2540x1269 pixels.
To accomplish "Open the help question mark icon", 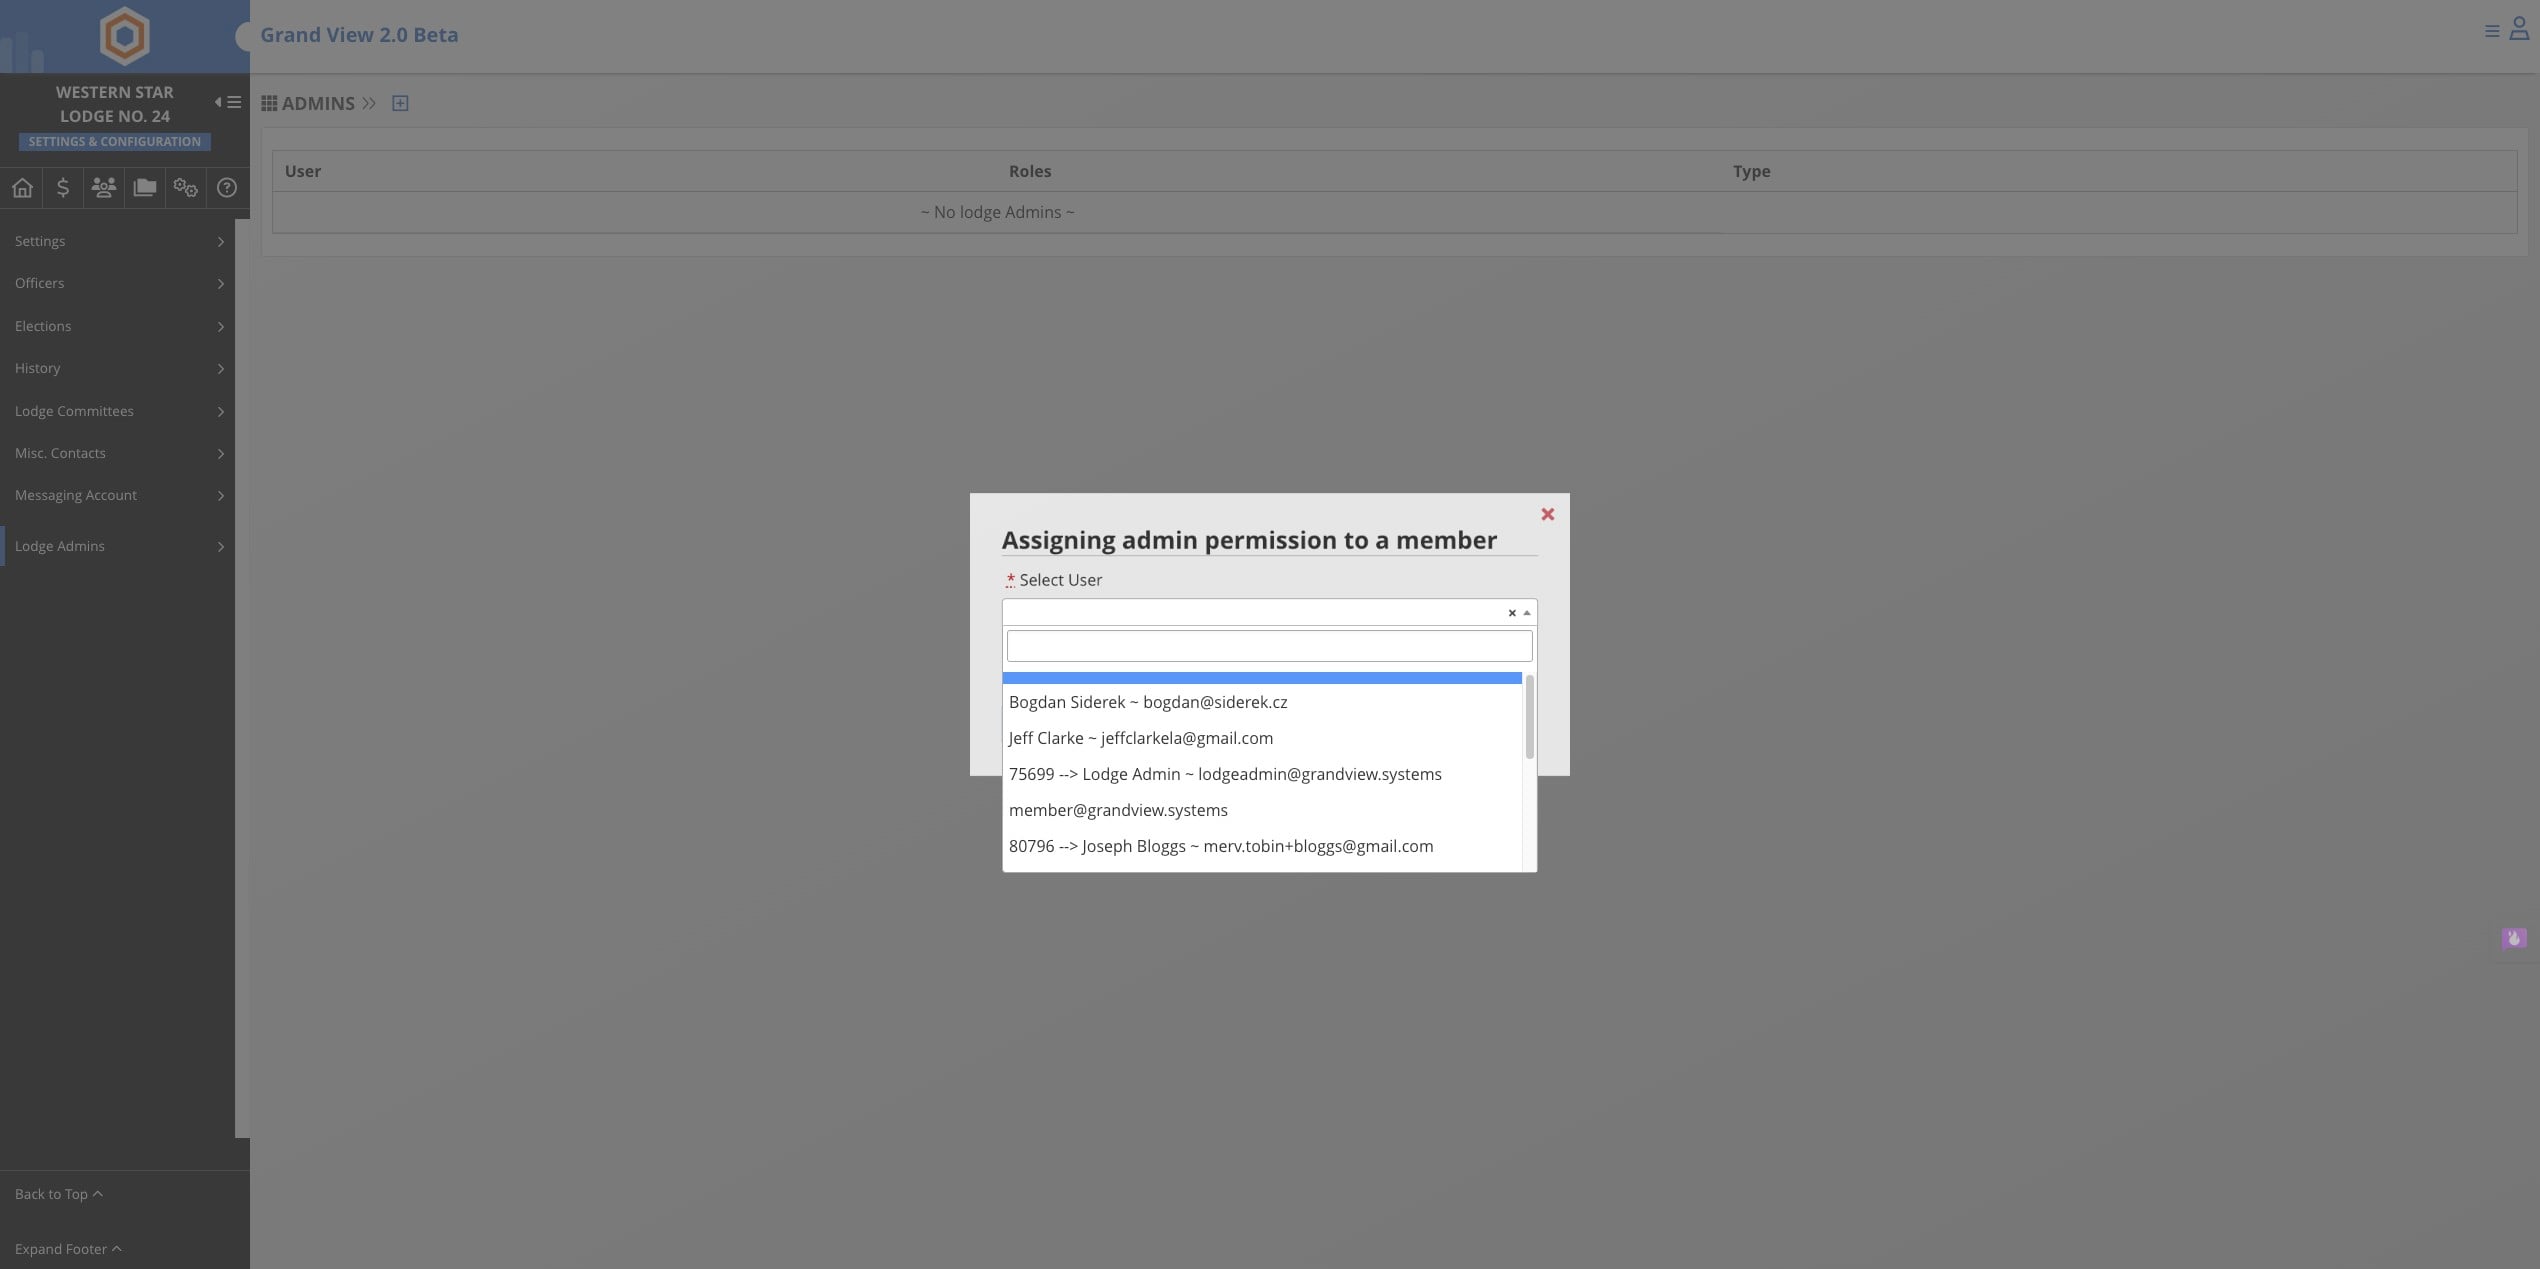I will point(227,187).
